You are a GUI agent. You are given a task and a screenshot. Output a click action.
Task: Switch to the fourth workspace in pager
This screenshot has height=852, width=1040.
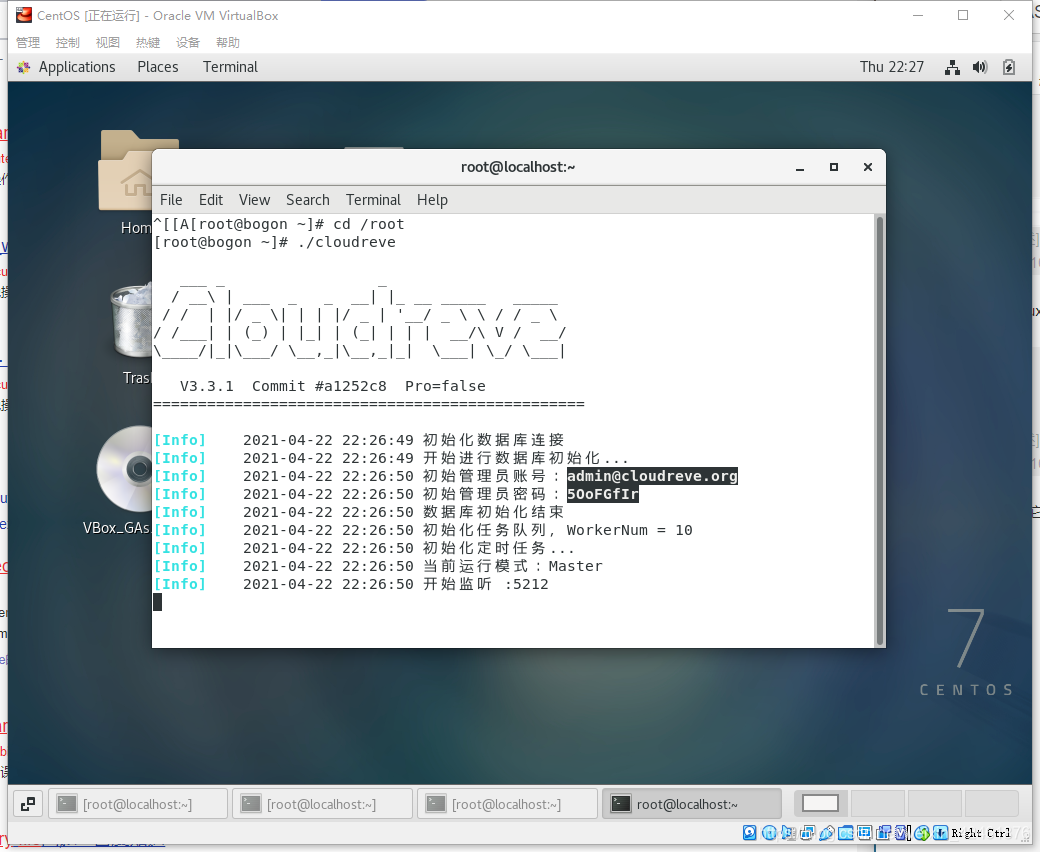coord(992,804)
